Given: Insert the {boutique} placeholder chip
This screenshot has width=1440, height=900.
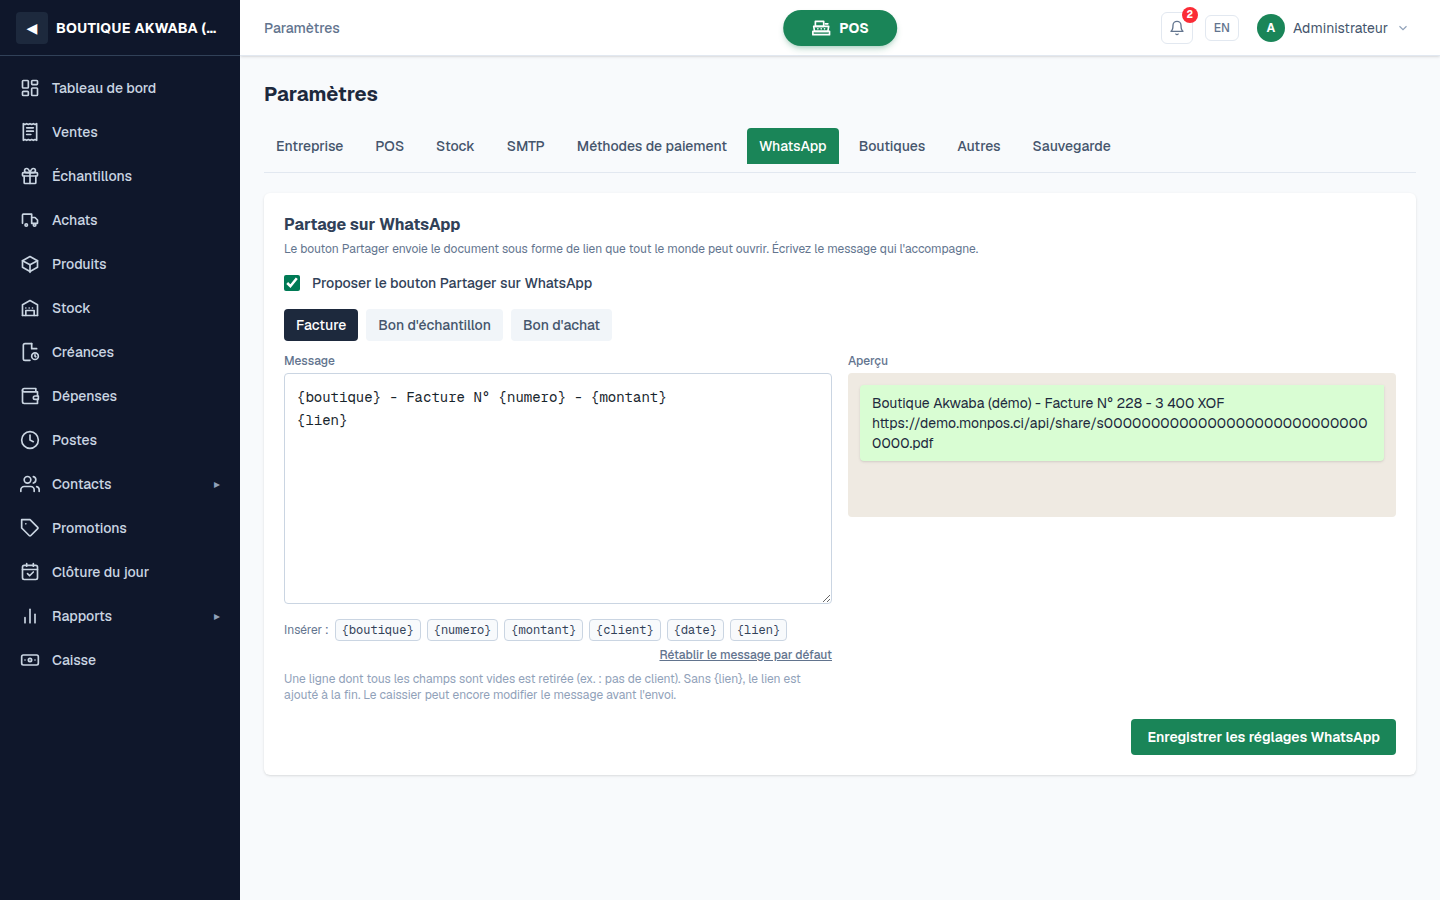Looking at the screenshot, I should [x=378, y=630].
